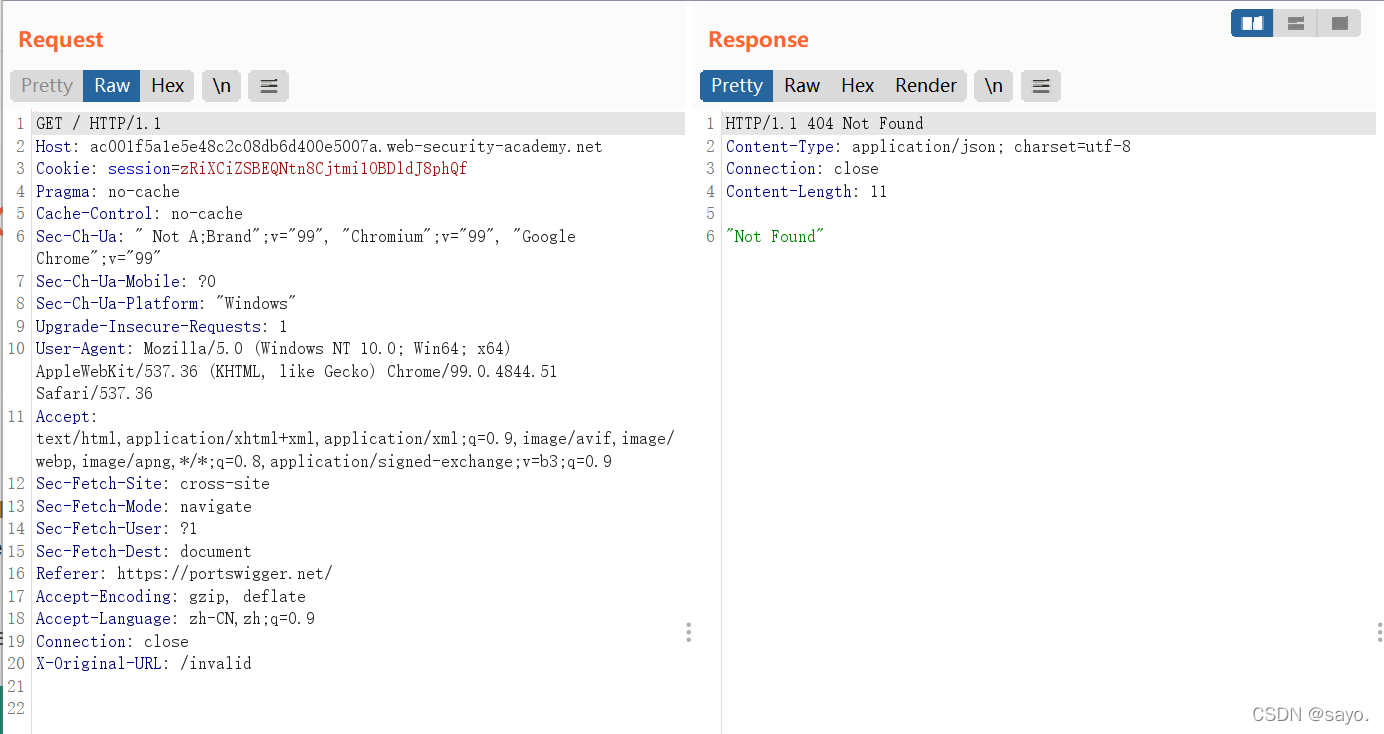Click empty line 22 in the request editor
The width and height of the screenshot is (1384, 734).
point(360,709)
